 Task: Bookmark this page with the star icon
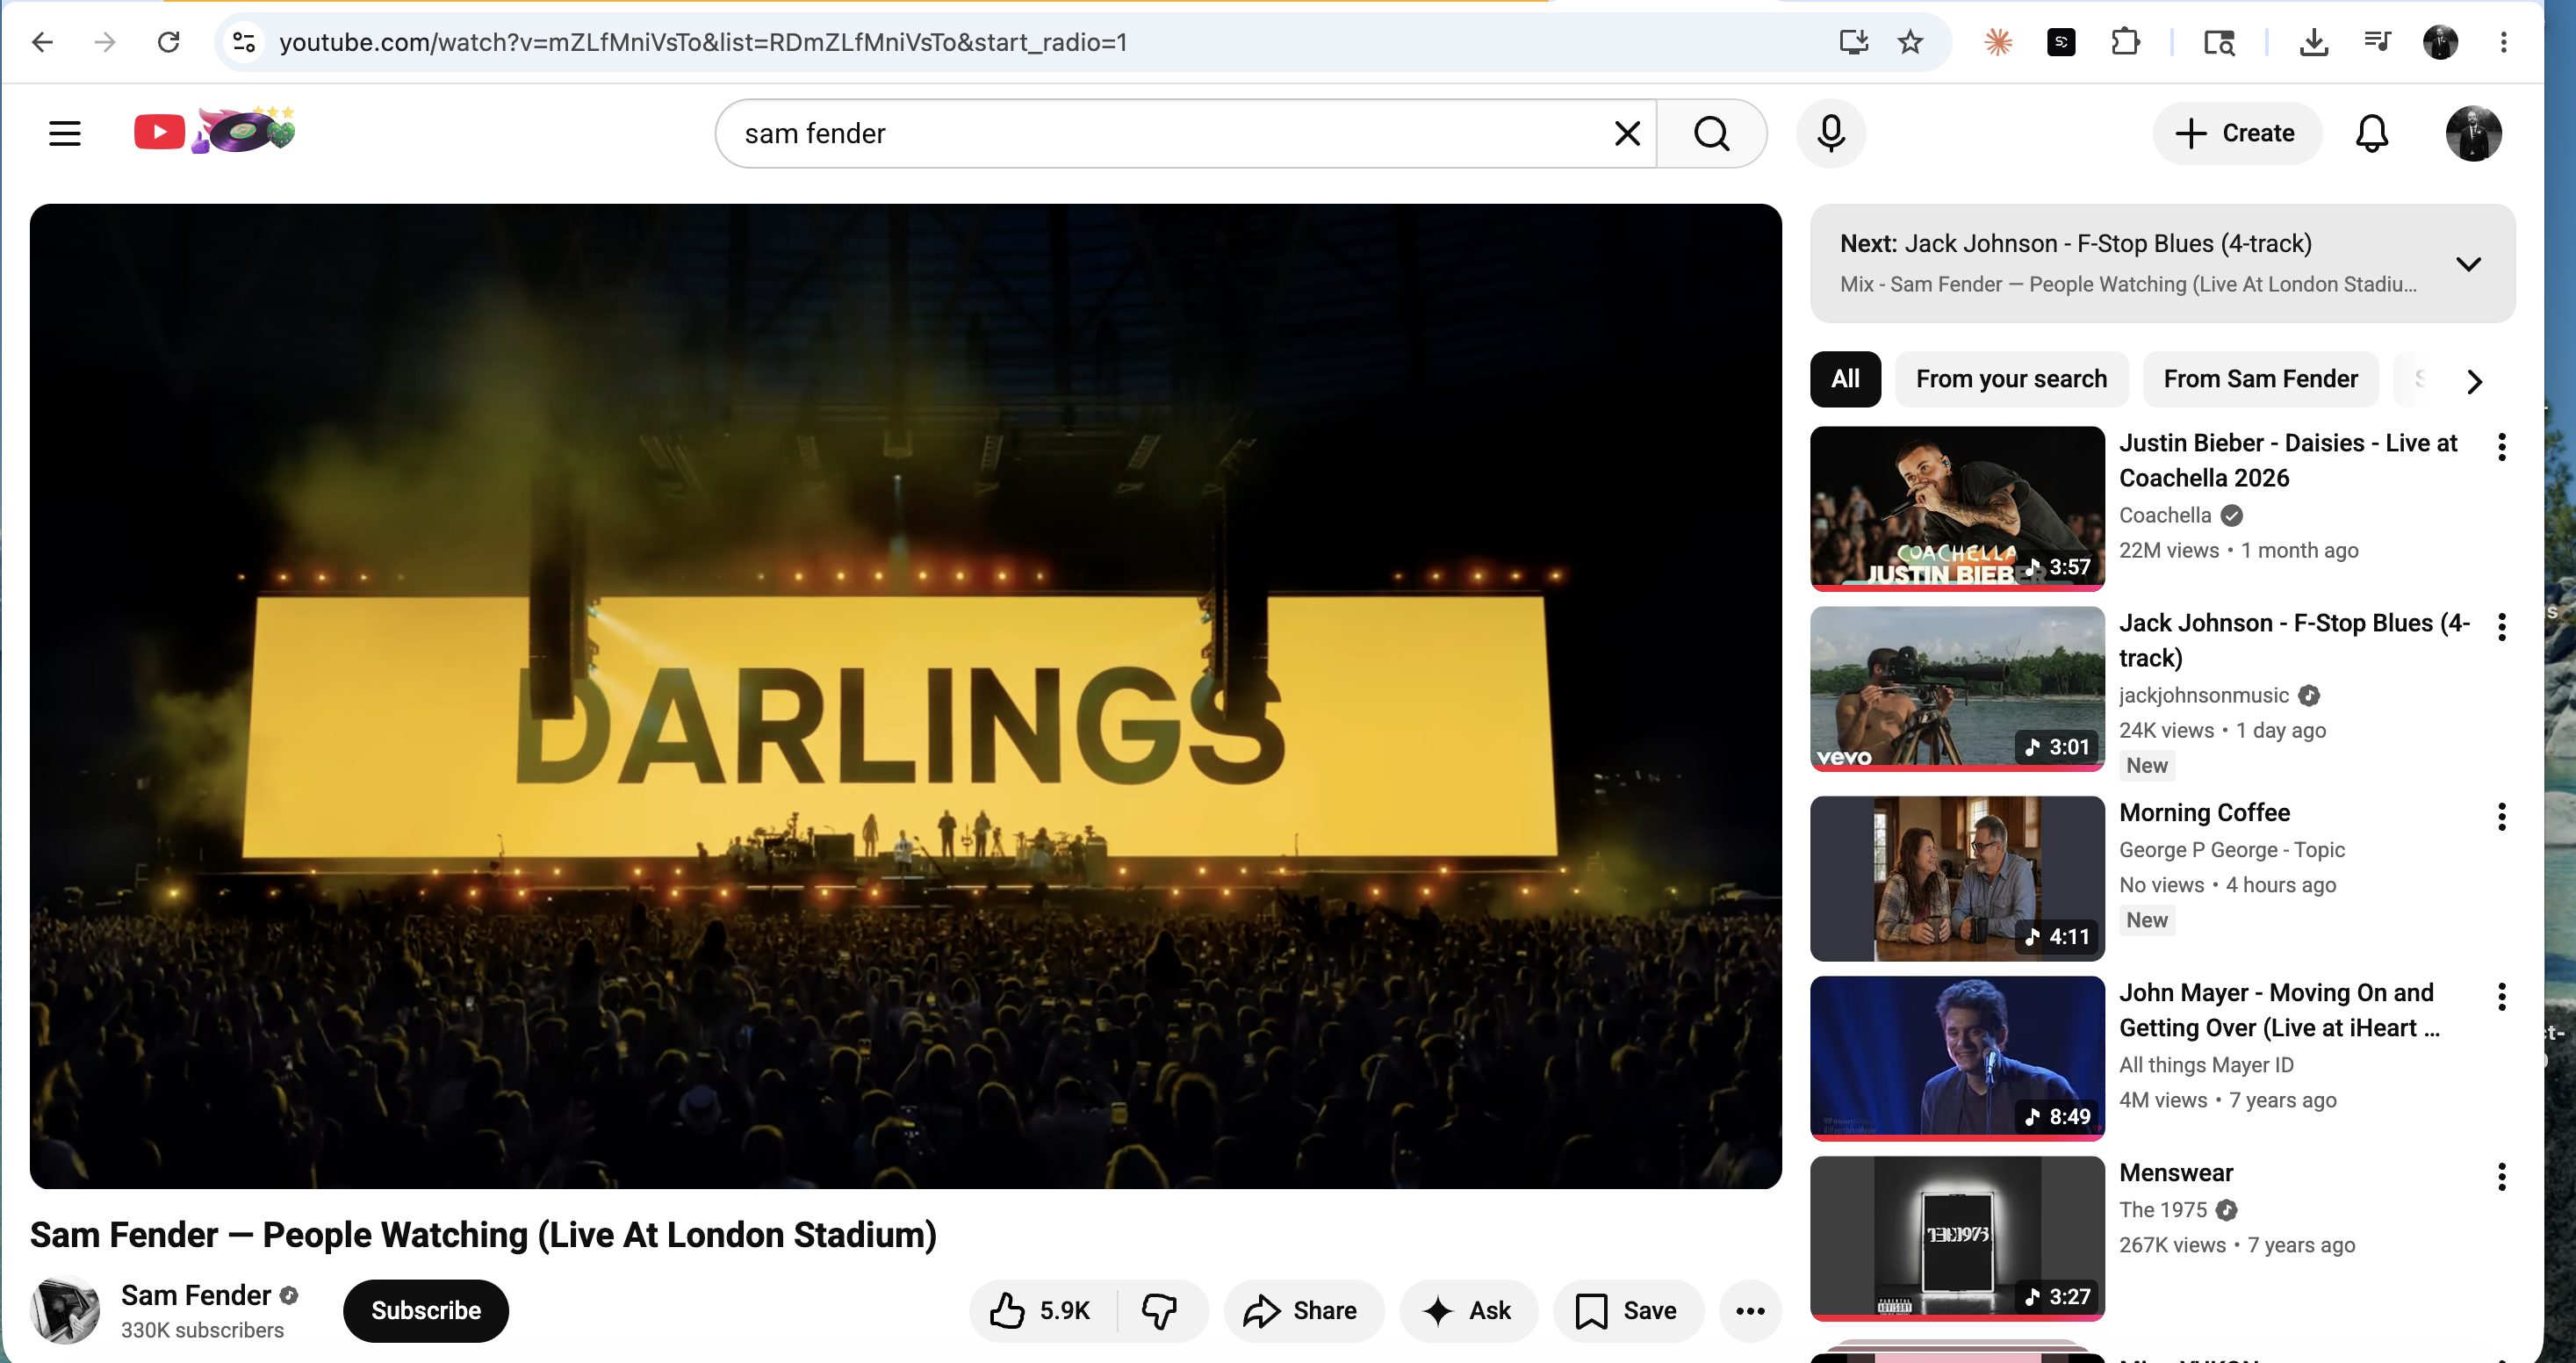click(1910, 42)
